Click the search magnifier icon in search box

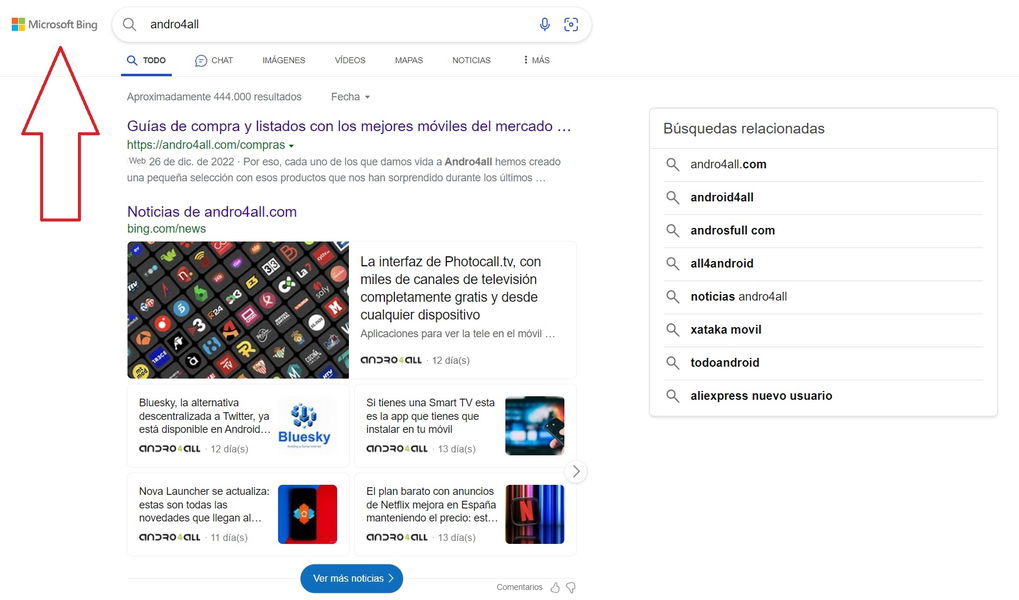pos(130,25)
